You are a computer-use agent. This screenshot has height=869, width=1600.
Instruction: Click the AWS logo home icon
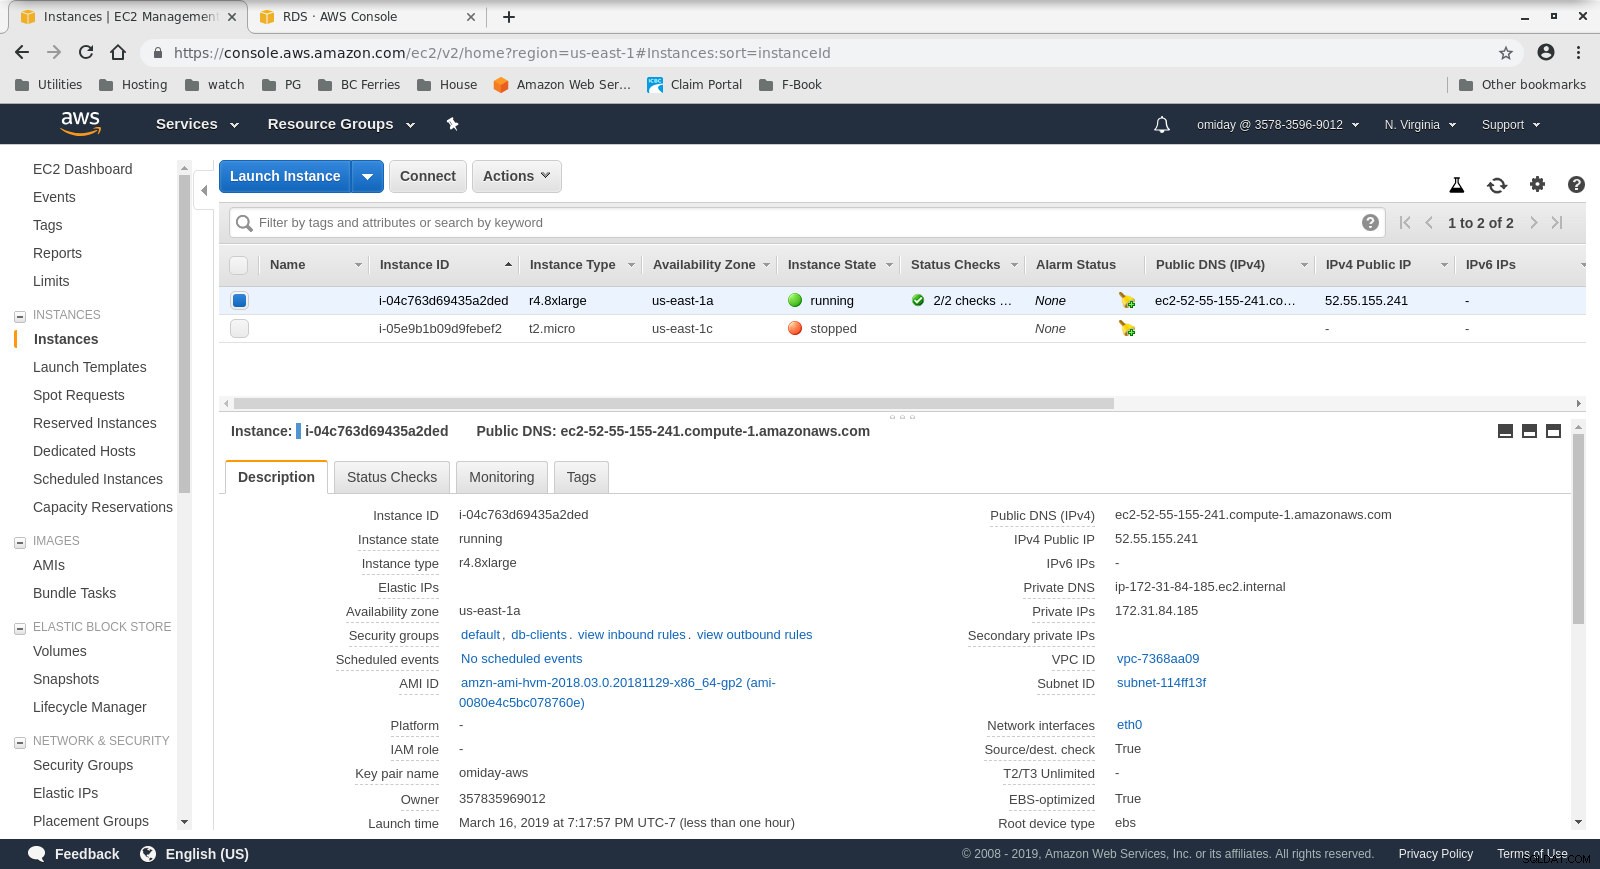(80, 123)
